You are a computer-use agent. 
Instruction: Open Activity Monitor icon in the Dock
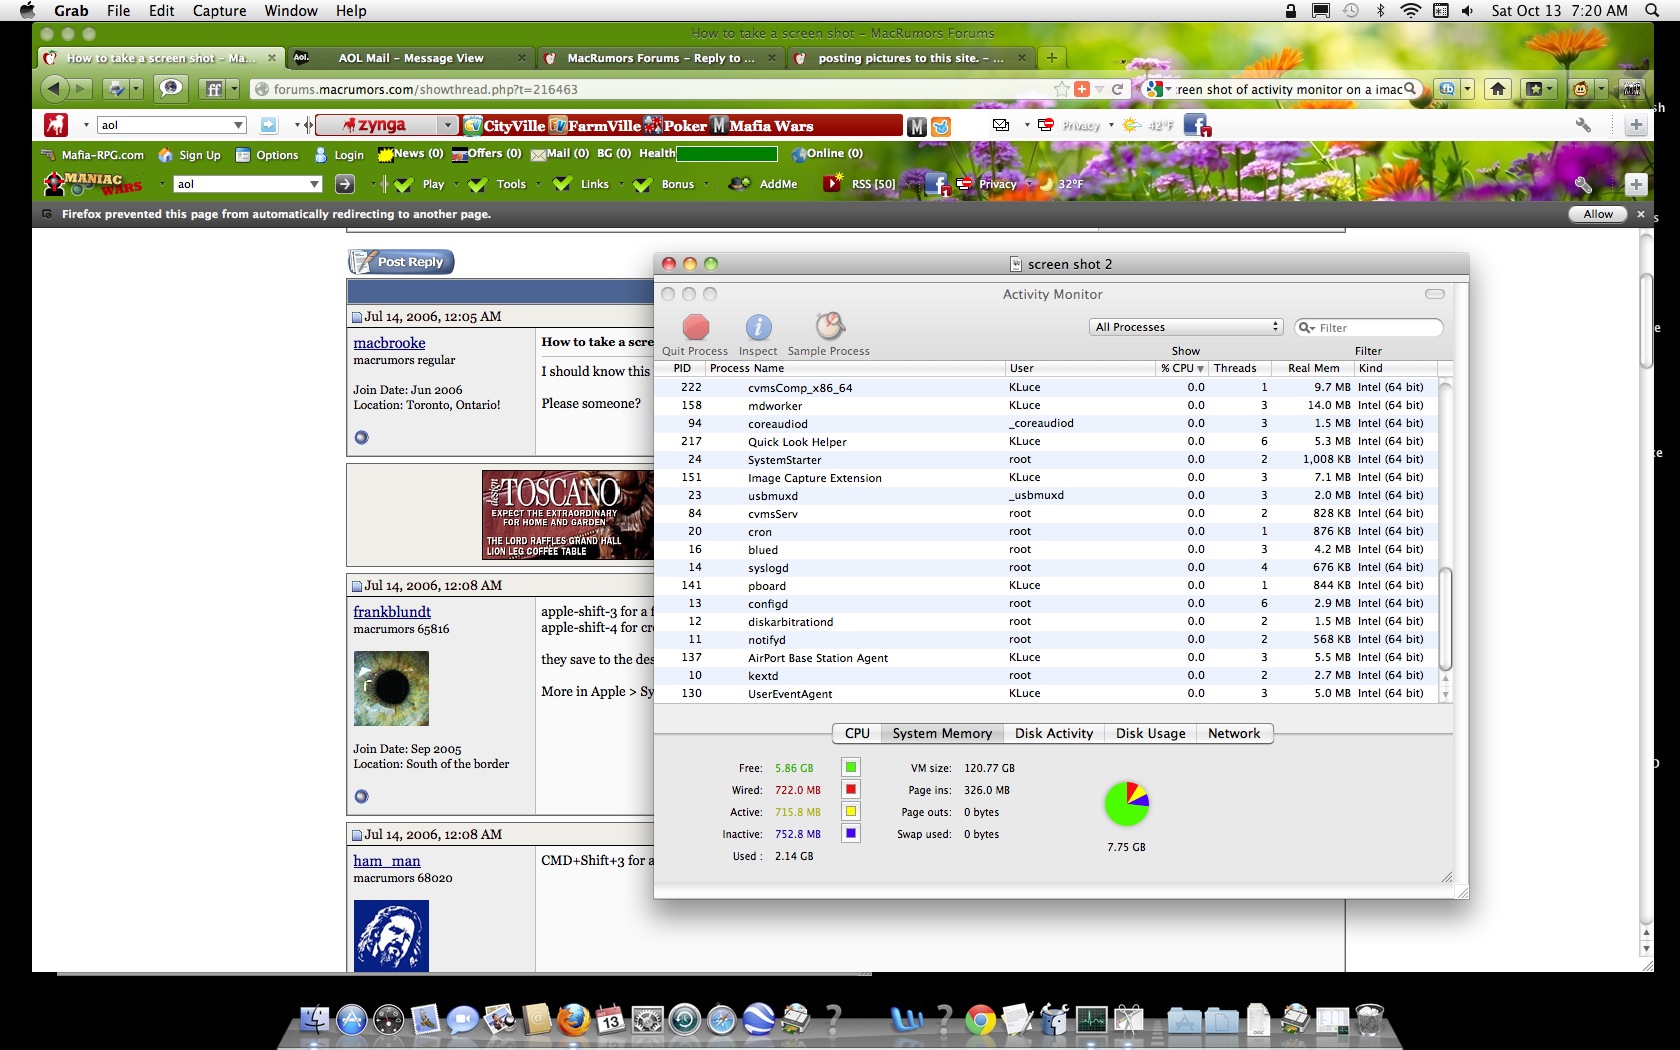1092,1019
